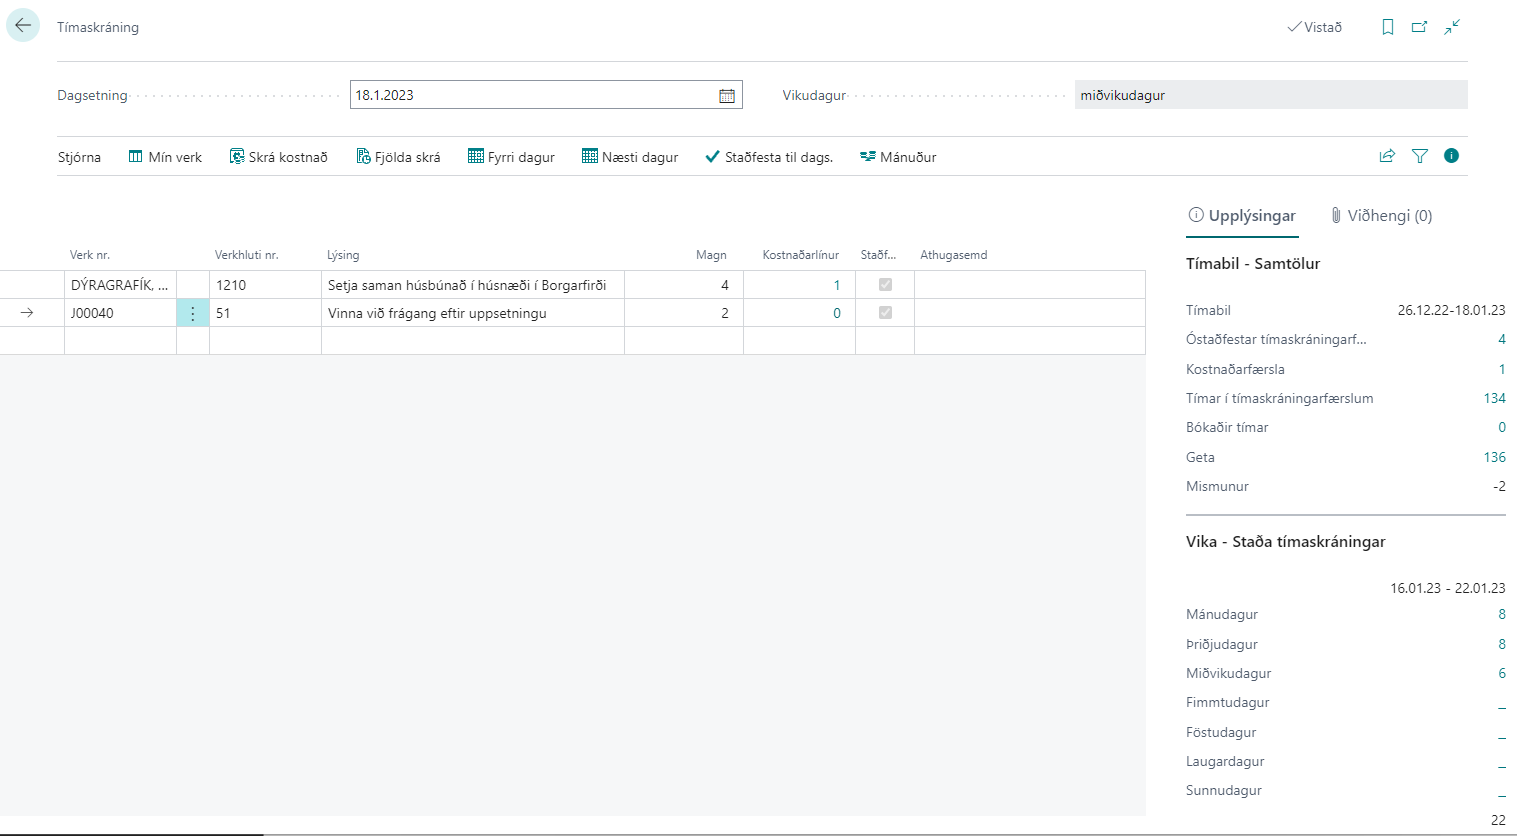Open Skrá kostnað action
Viewport: 1517px width, 836px height.
(278, 157)
